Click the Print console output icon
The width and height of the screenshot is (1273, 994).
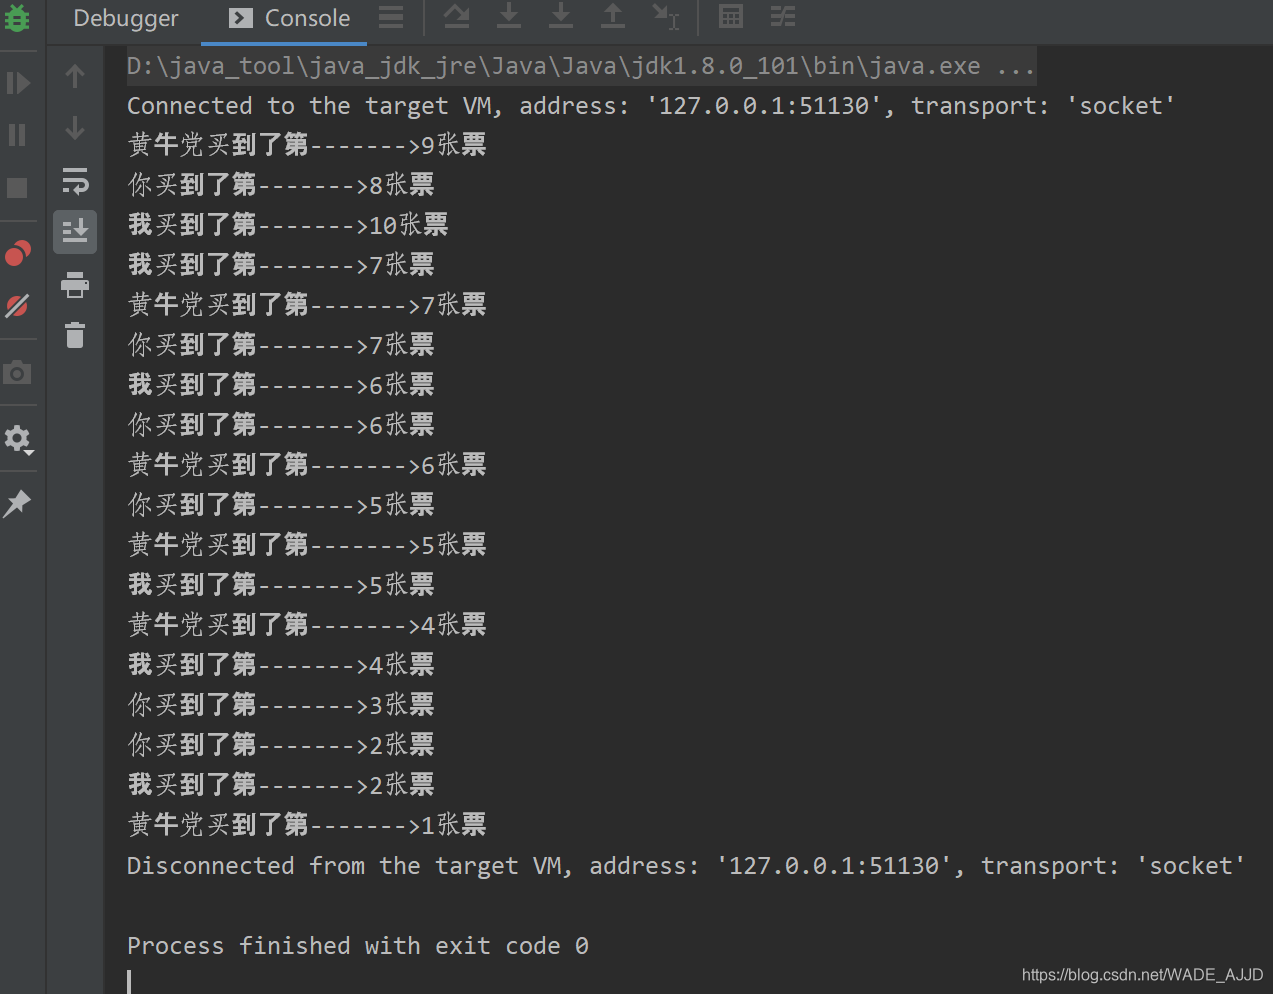tap(75, 285)
